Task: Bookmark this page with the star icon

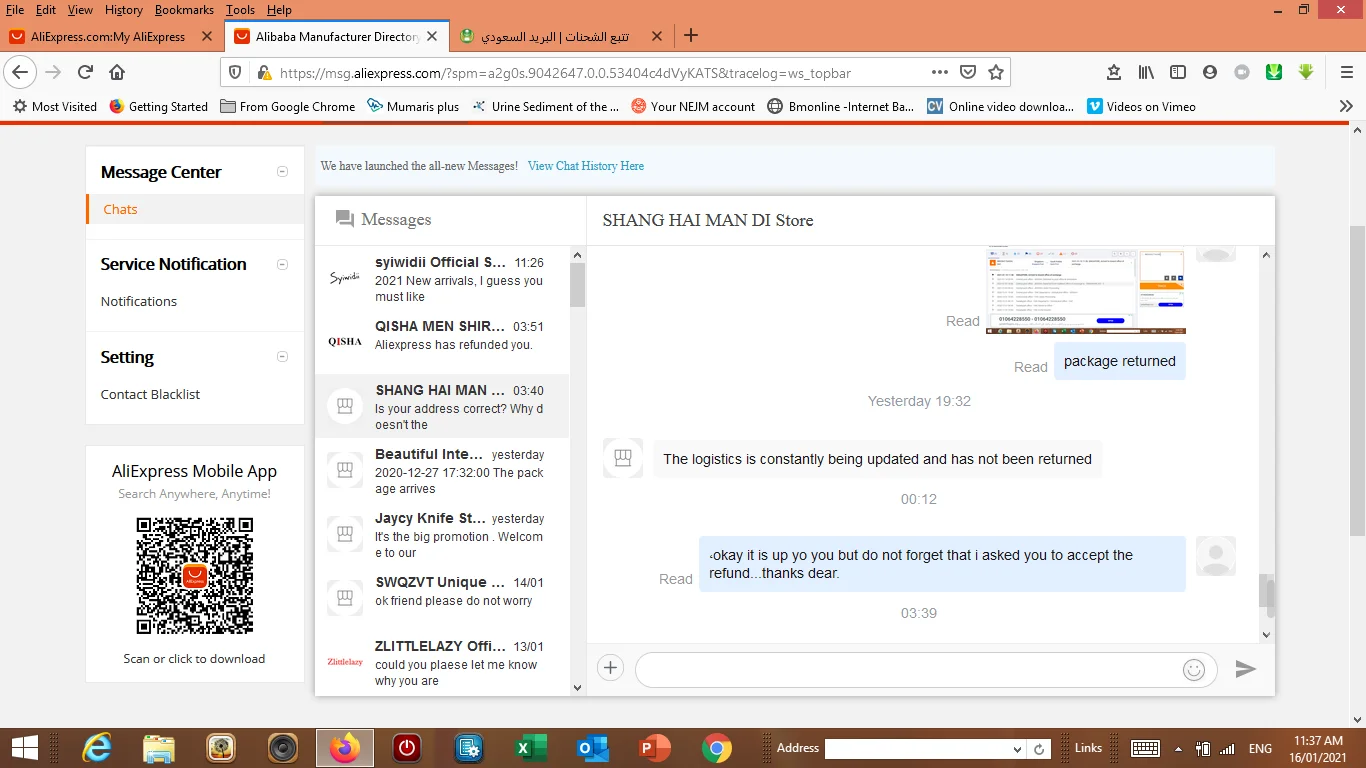Action: pos(996,72)
